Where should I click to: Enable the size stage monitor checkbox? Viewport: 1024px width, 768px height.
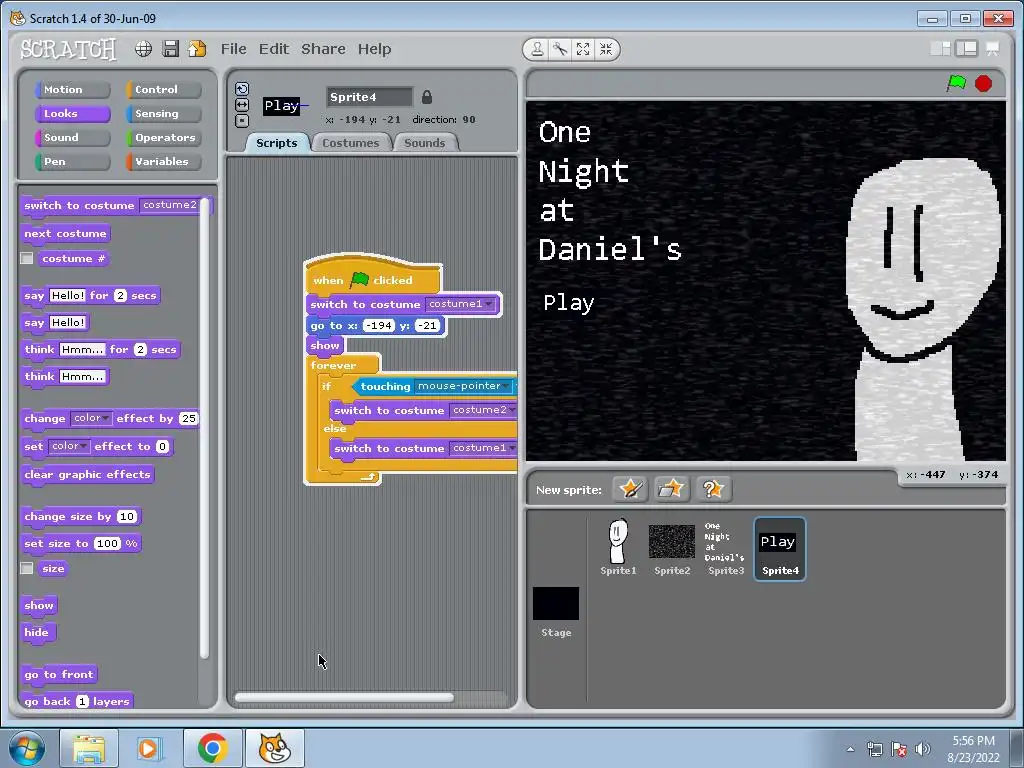point(27,568)
